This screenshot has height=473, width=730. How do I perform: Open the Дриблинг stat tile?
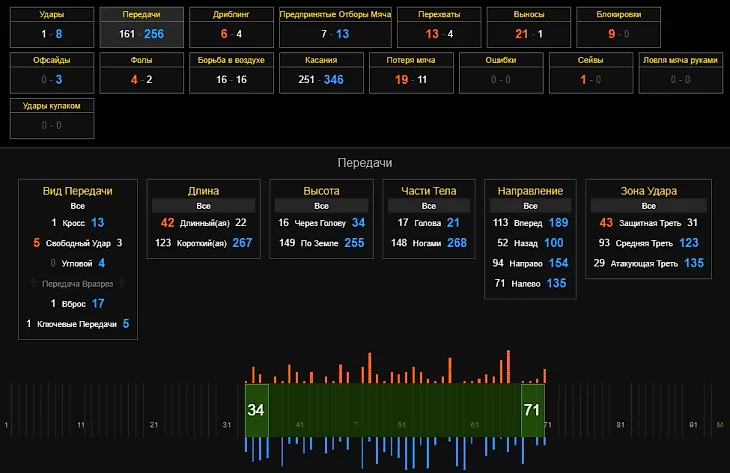(x=232, y=26)
